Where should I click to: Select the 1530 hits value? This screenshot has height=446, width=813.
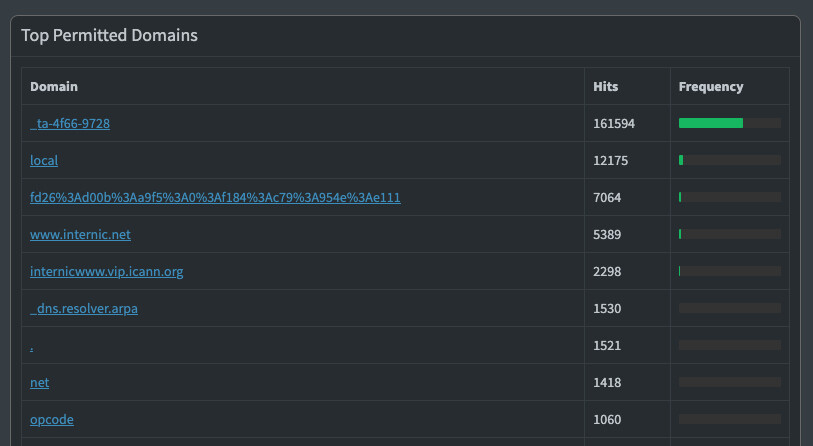[x=607, y=309]
